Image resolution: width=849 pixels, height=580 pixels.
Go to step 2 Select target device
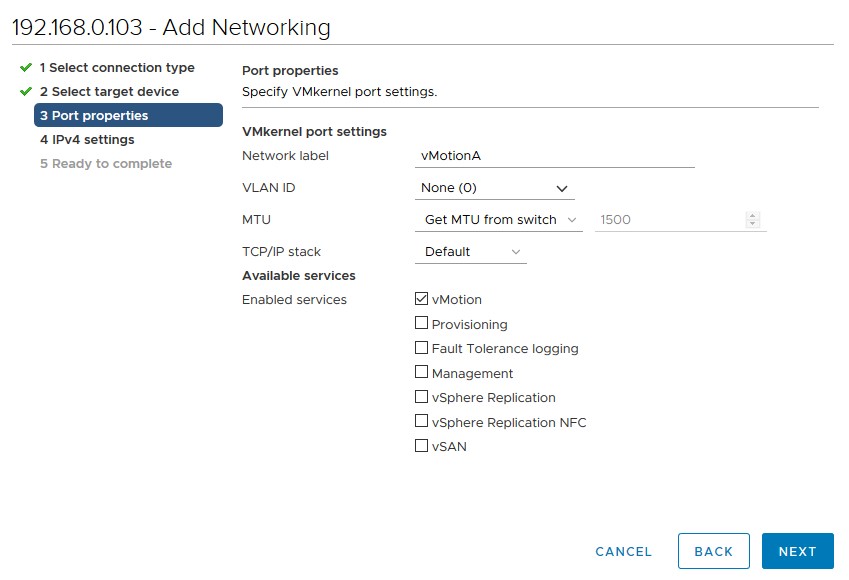109,92
